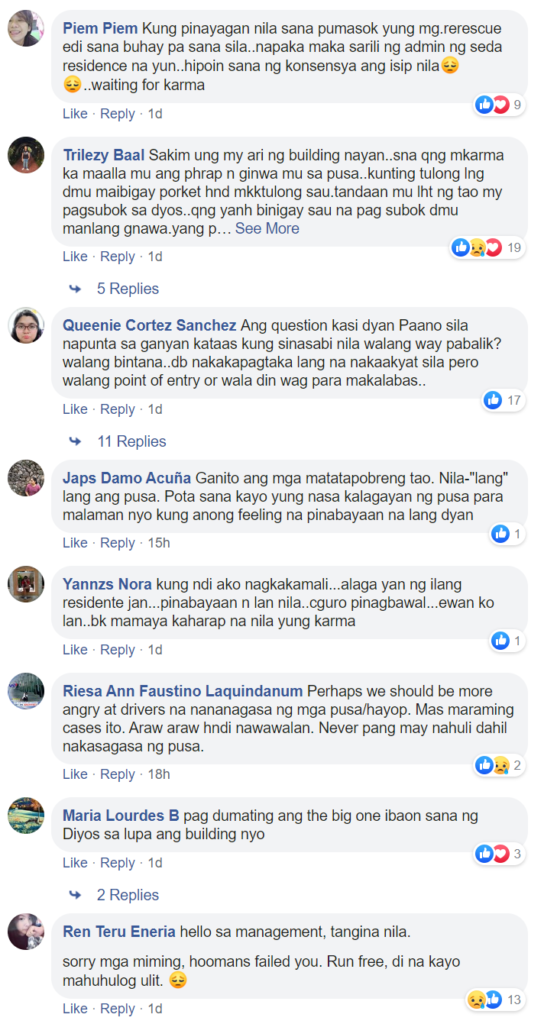Image resolution: width=557 pixels, height=1024 pixels.
Task: View reactions on Ren Teru Eneria's comment
Action: [495, 999]
